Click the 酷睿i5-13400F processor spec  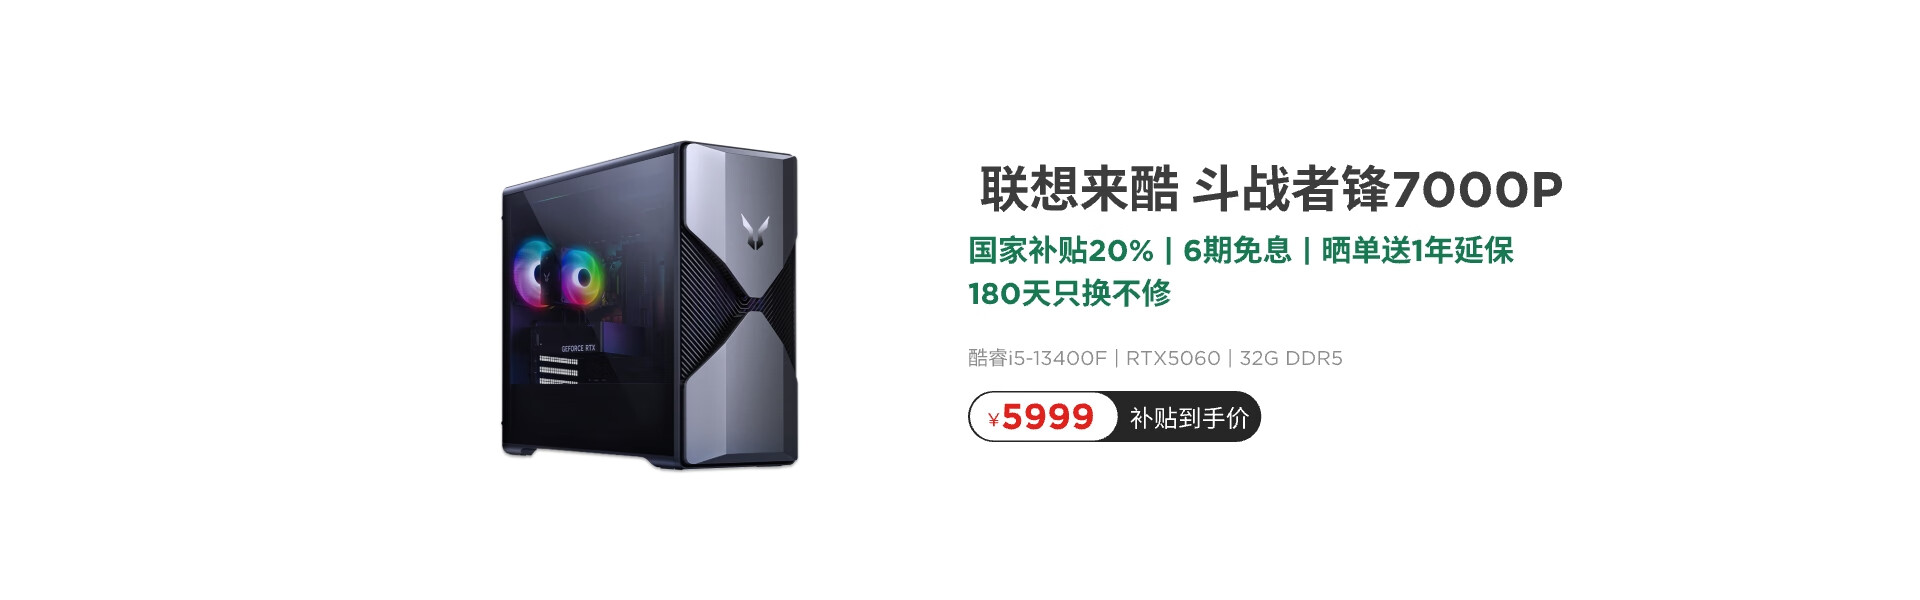tap(1037, 358)
